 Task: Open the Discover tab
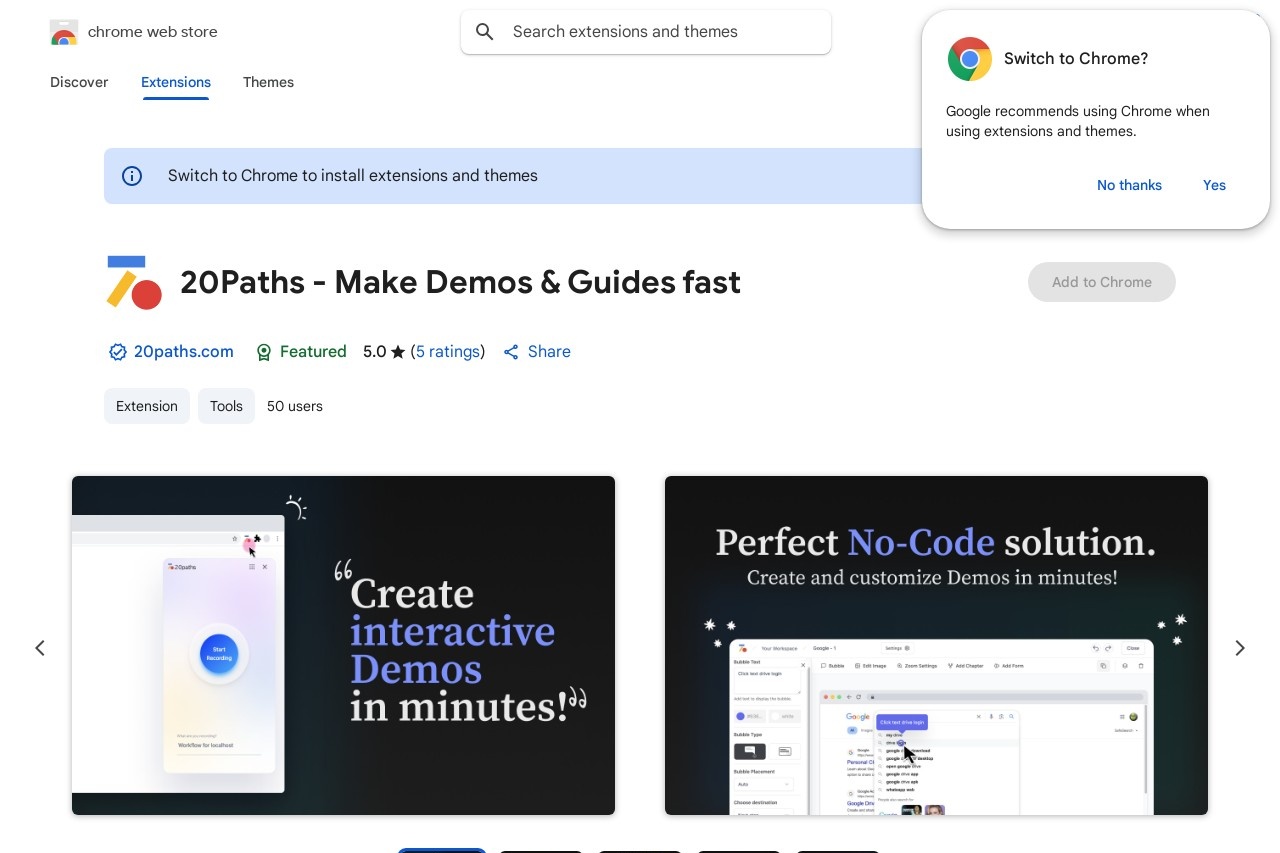click(79, 82)
